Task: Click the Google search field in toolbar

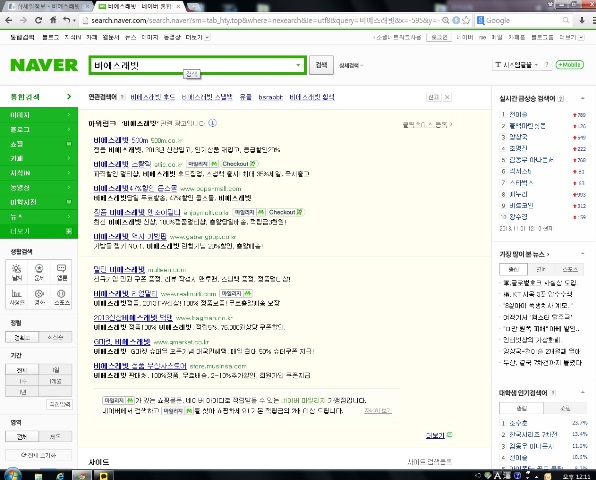Action: tap(522, 21)
